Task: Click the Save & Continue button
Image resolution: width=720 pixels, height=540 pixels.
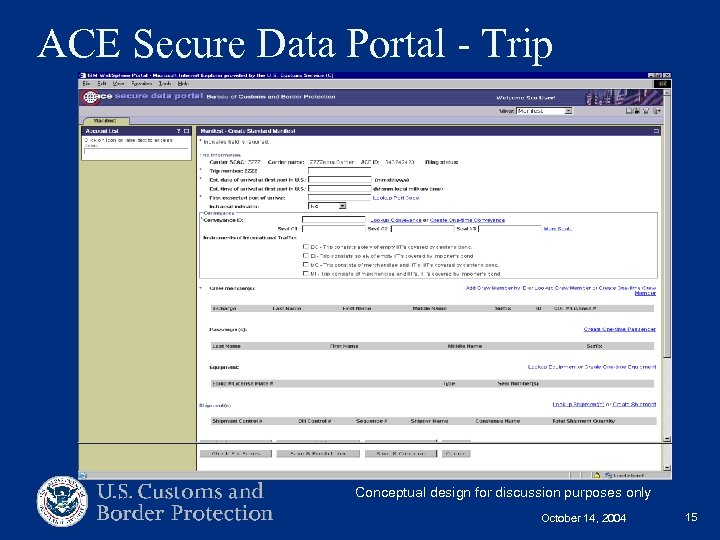Action: 400,454
